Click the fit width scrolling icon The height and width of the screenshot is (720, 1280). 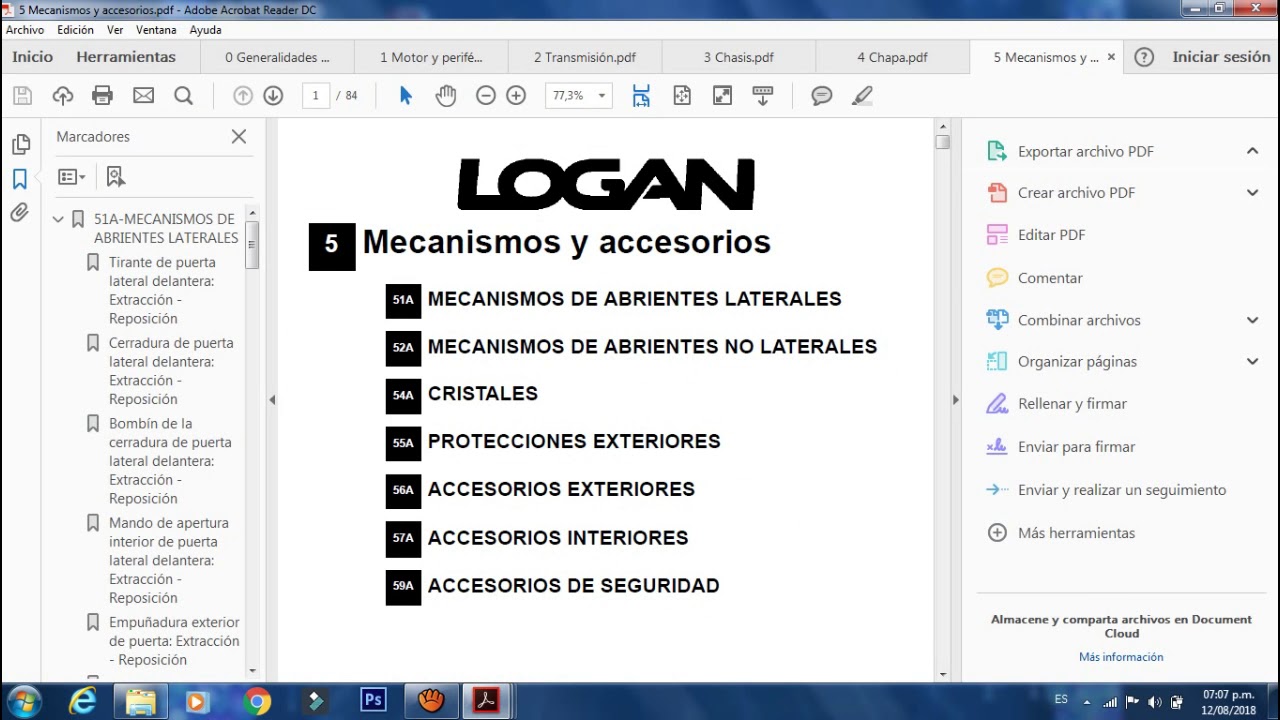pyautogui.click(x=641, y=96)
